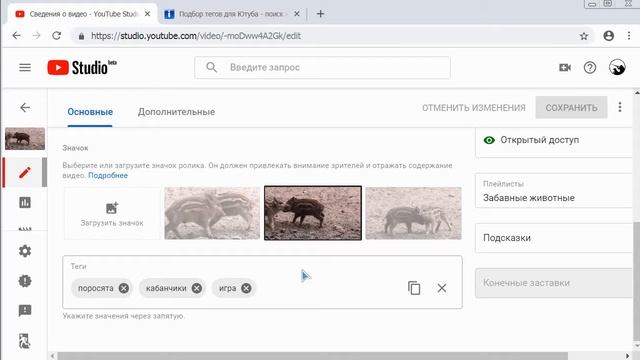This screenshot has height=360, width=640.
Task: Remove the кабанчики tag
Action: [x=196, y=288]
